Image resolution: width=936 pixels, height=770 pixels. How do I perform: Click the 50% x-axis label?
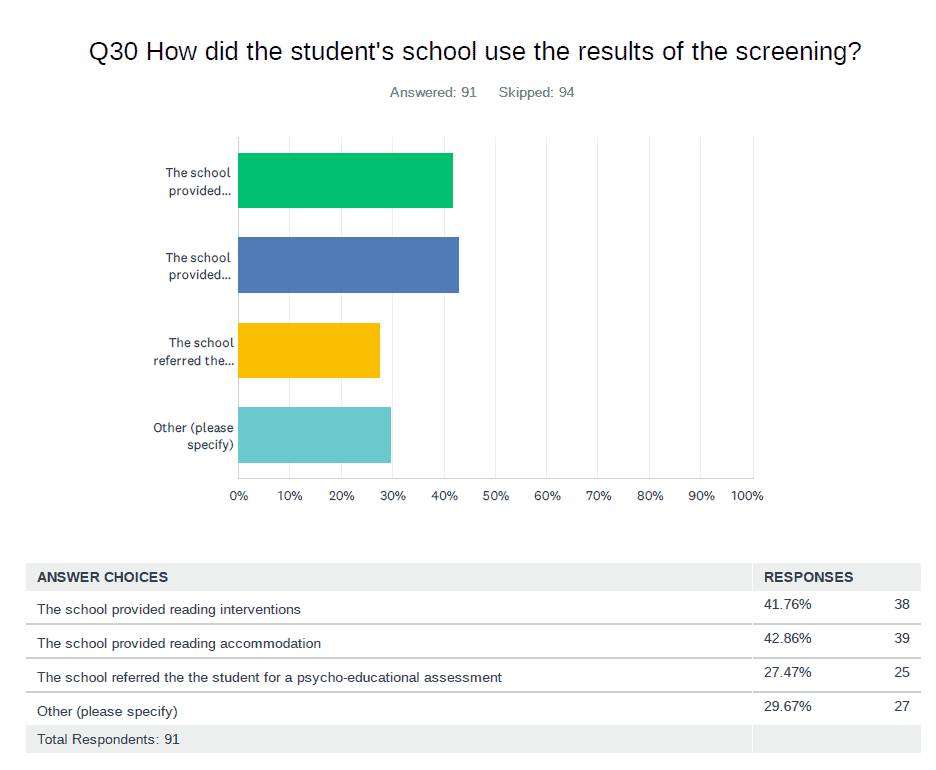496,496
